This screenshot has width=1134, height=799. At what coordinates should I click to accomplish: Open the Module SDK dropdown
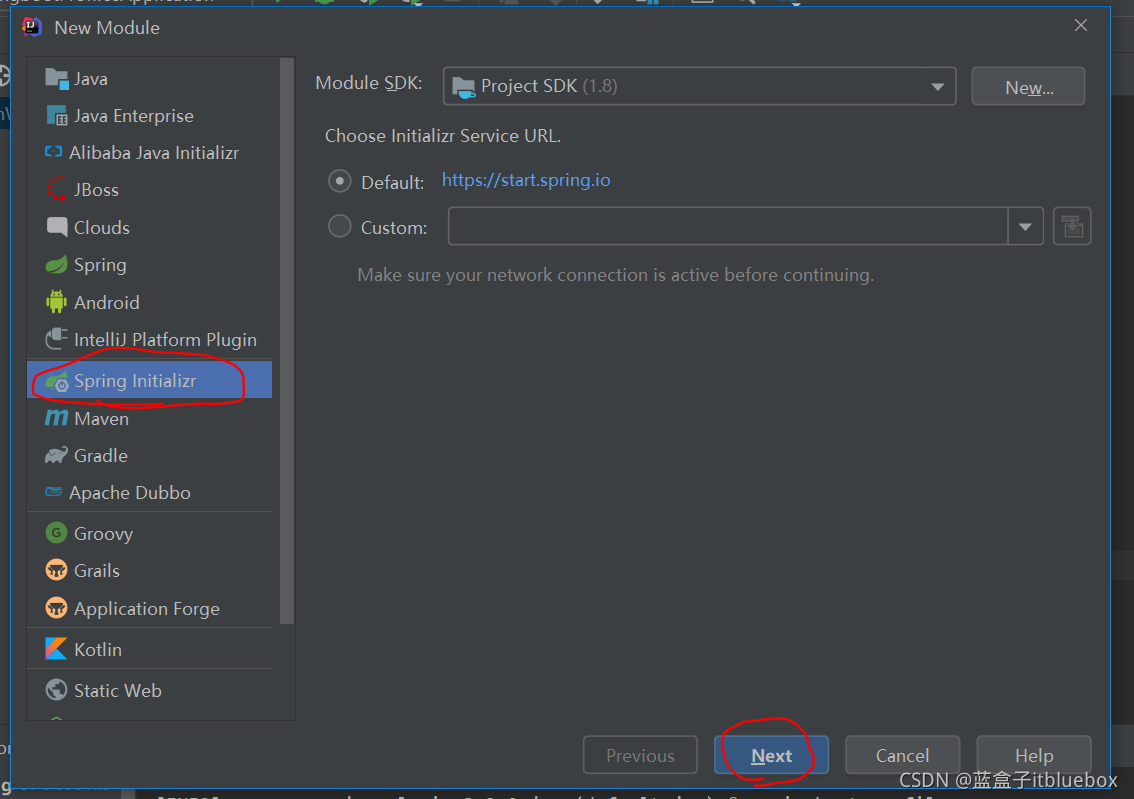click(x=699, y=86)
